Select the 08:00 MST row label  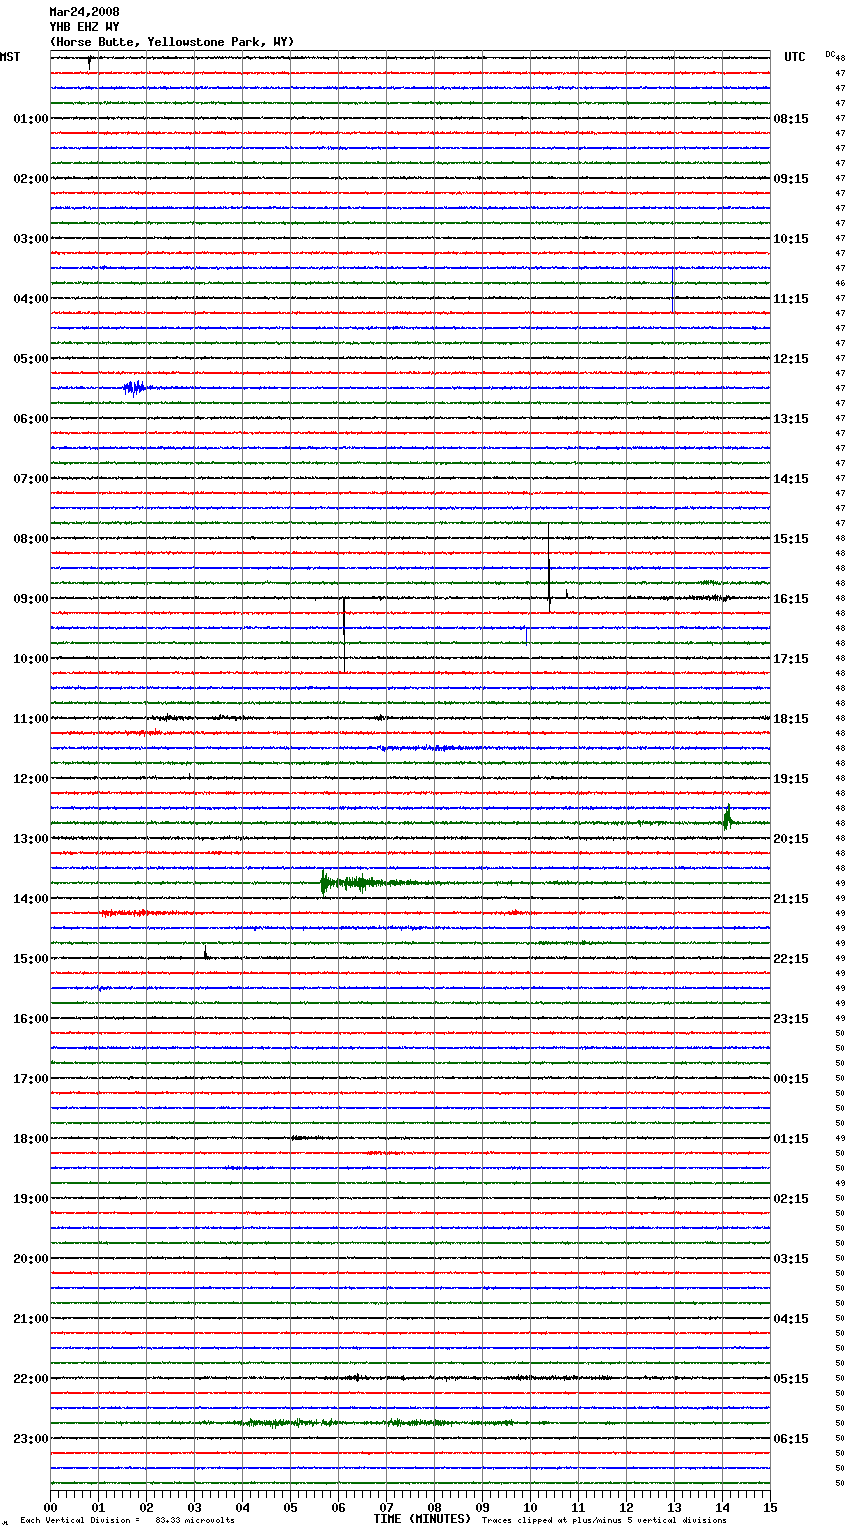31,539
